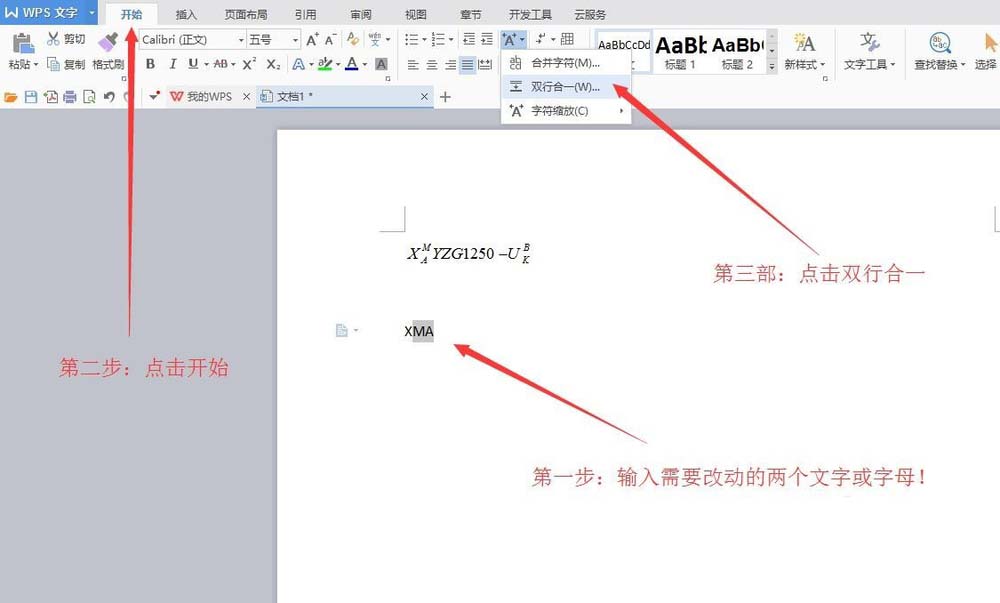Open the 审阅 ribbon tab
1000x603 pixels.
[361, 13]
